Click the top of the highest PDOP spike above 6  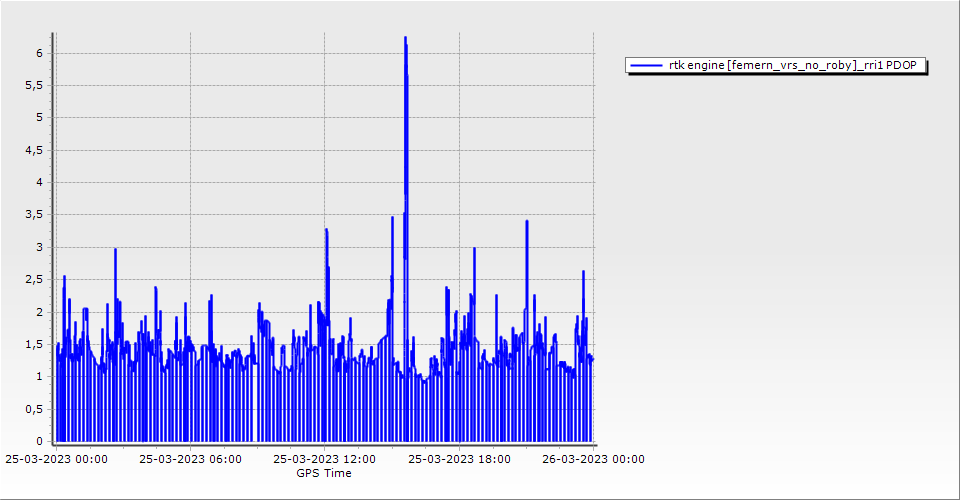[x=405, y=38]
